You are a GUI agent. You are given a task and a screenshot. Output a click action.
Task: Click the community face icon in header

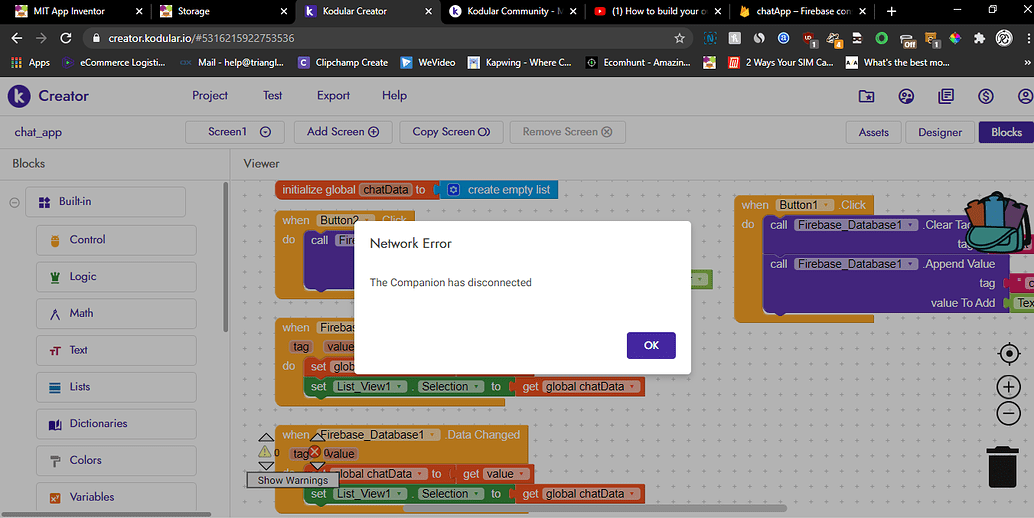(906, 96)
